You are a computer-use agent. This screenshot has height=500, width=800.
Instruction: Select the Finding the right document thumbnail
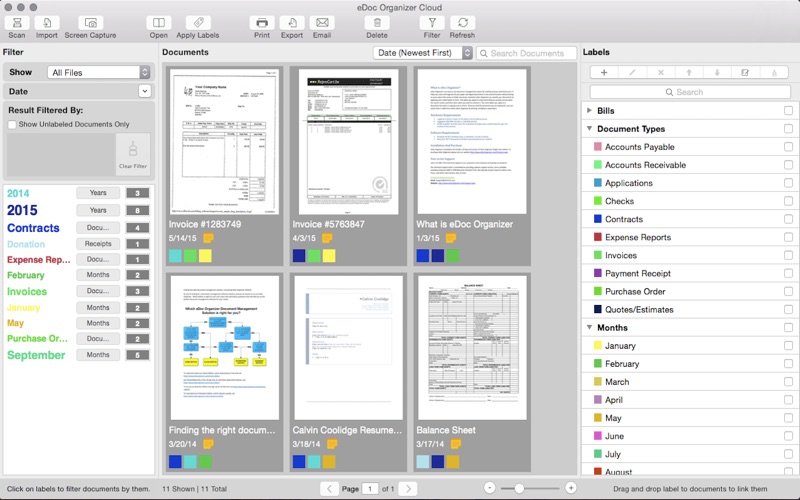pos(224,347)
